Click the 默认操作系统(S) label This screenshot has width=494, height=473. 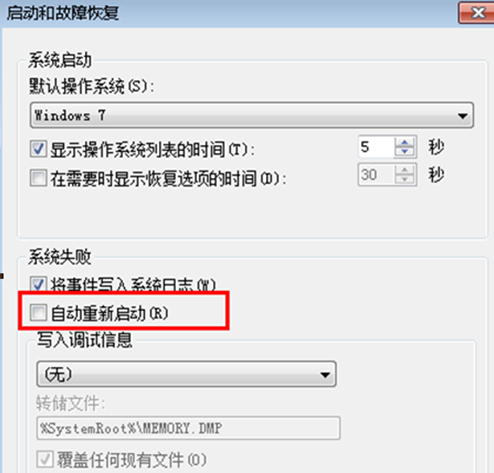(92, 87)
